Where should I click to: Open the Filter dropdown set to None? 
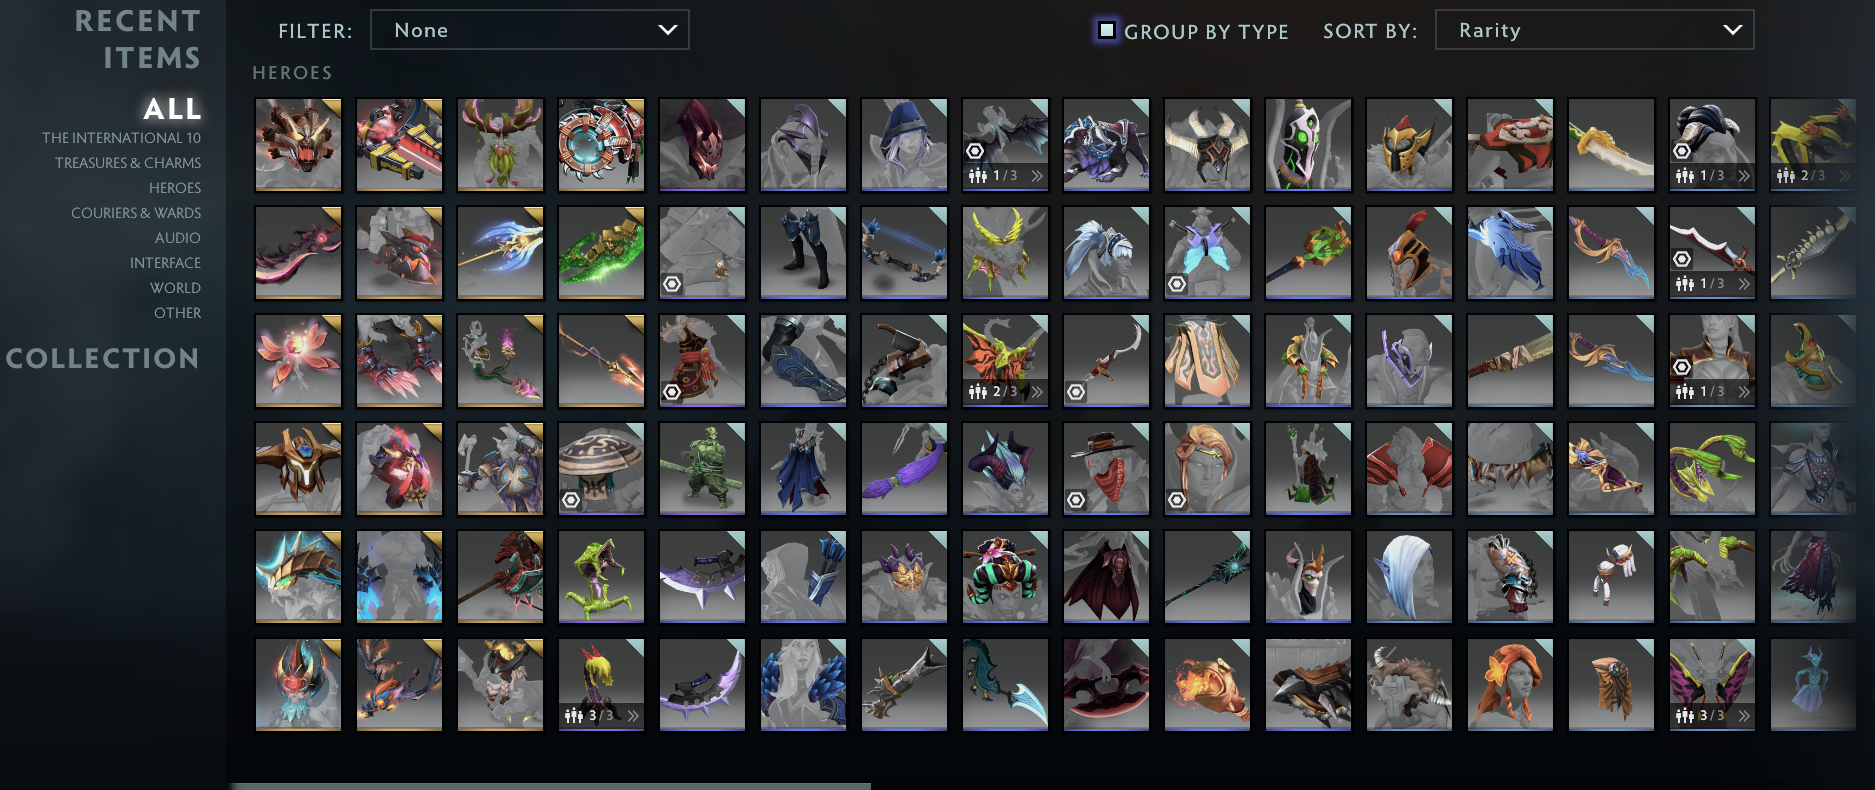(530, 30)
